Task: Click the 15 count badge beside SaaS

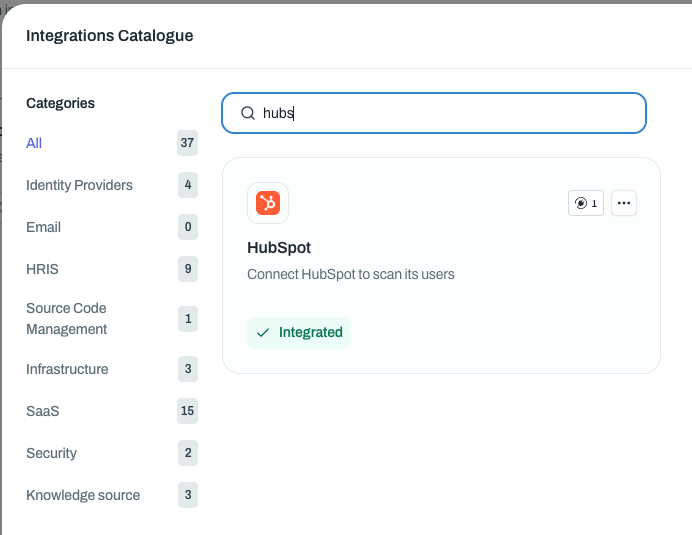Action: [187, 411]
